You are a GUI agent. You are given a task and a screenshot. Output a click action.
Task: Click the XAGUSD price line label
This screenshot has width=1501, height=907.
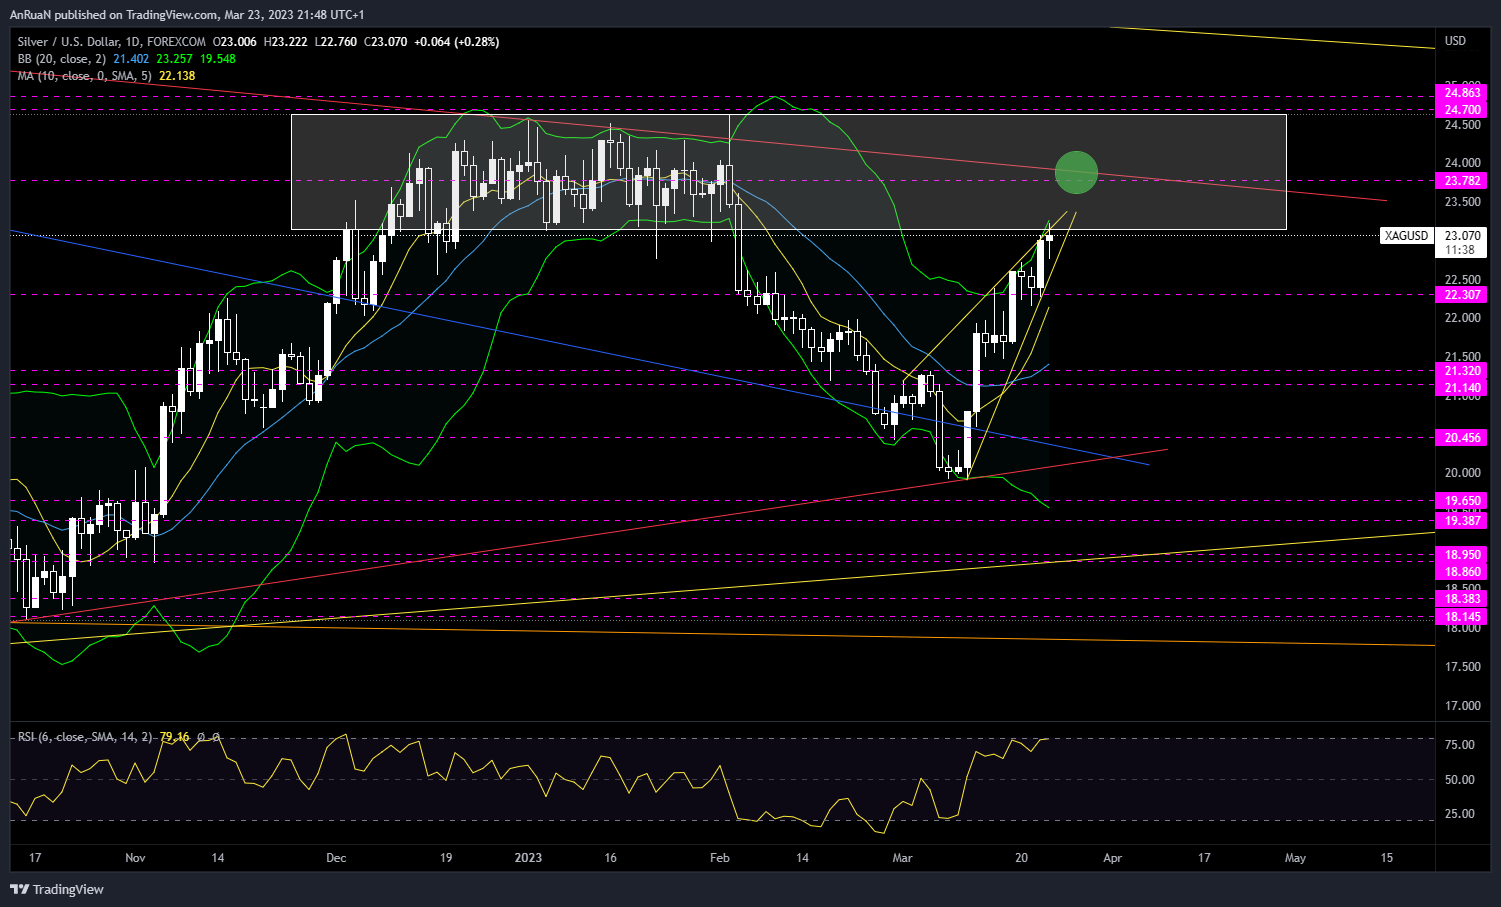(1406, 236)
